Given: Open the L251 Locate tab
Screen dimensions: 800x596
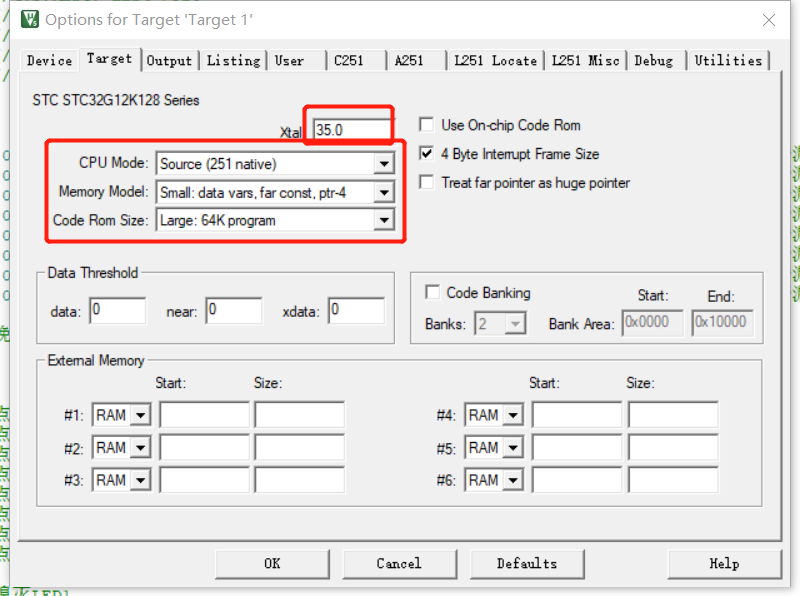Looking at the screenshot, I should tap(494, 61).
